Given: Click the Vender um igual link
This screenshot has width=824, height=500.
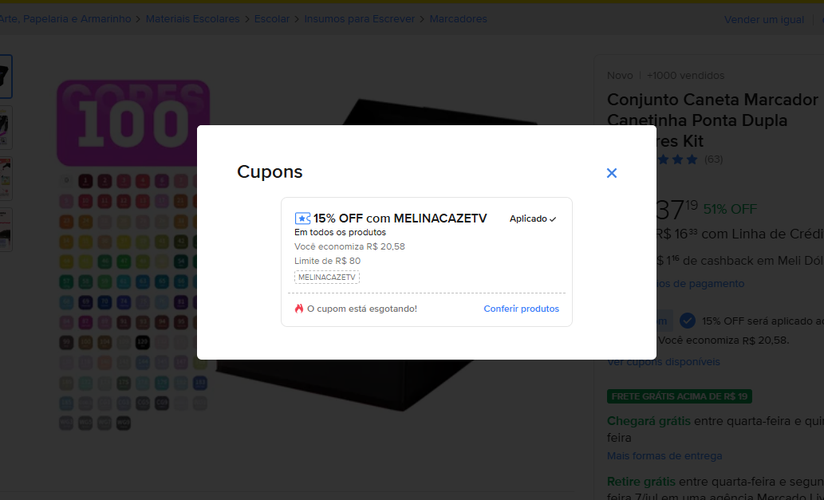Looking at the screenshot, I should tap(764, 20).
